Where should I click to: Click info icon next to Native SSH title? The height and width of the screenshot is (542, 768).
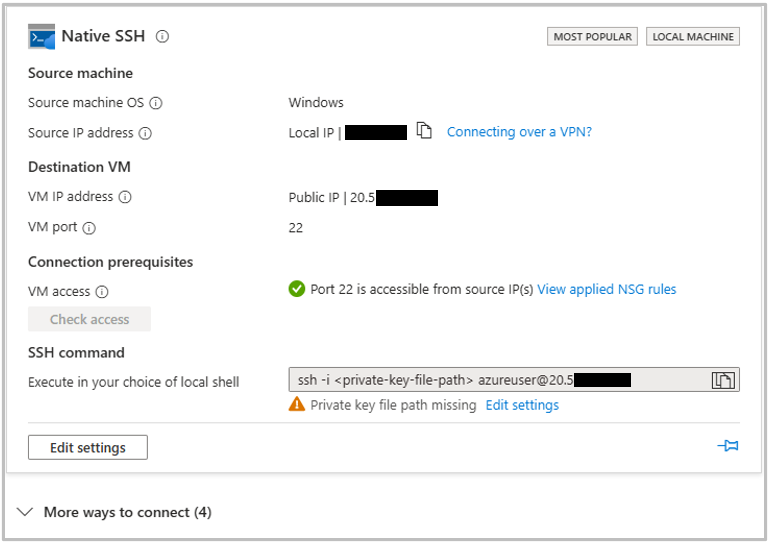tap(162, 37)
